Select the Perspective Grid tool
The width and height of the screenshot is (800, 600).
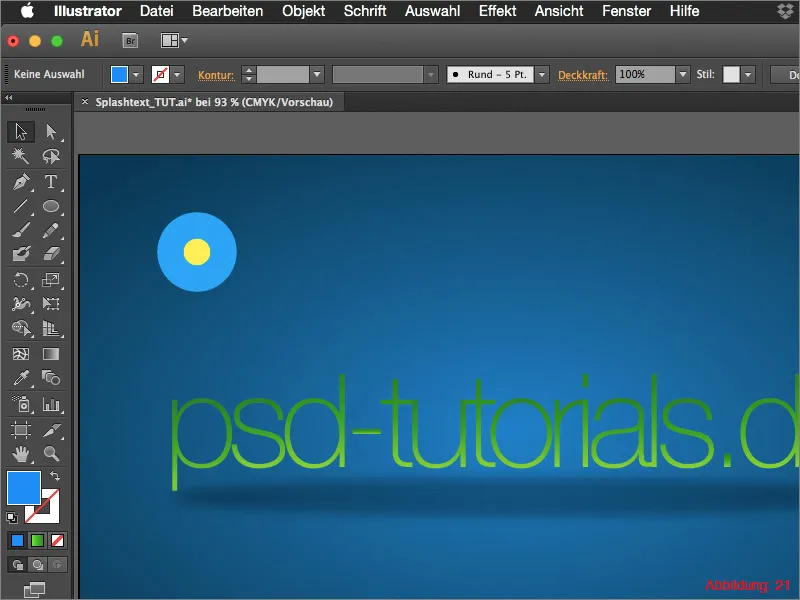pyautogui.click(x=51, y=328)
